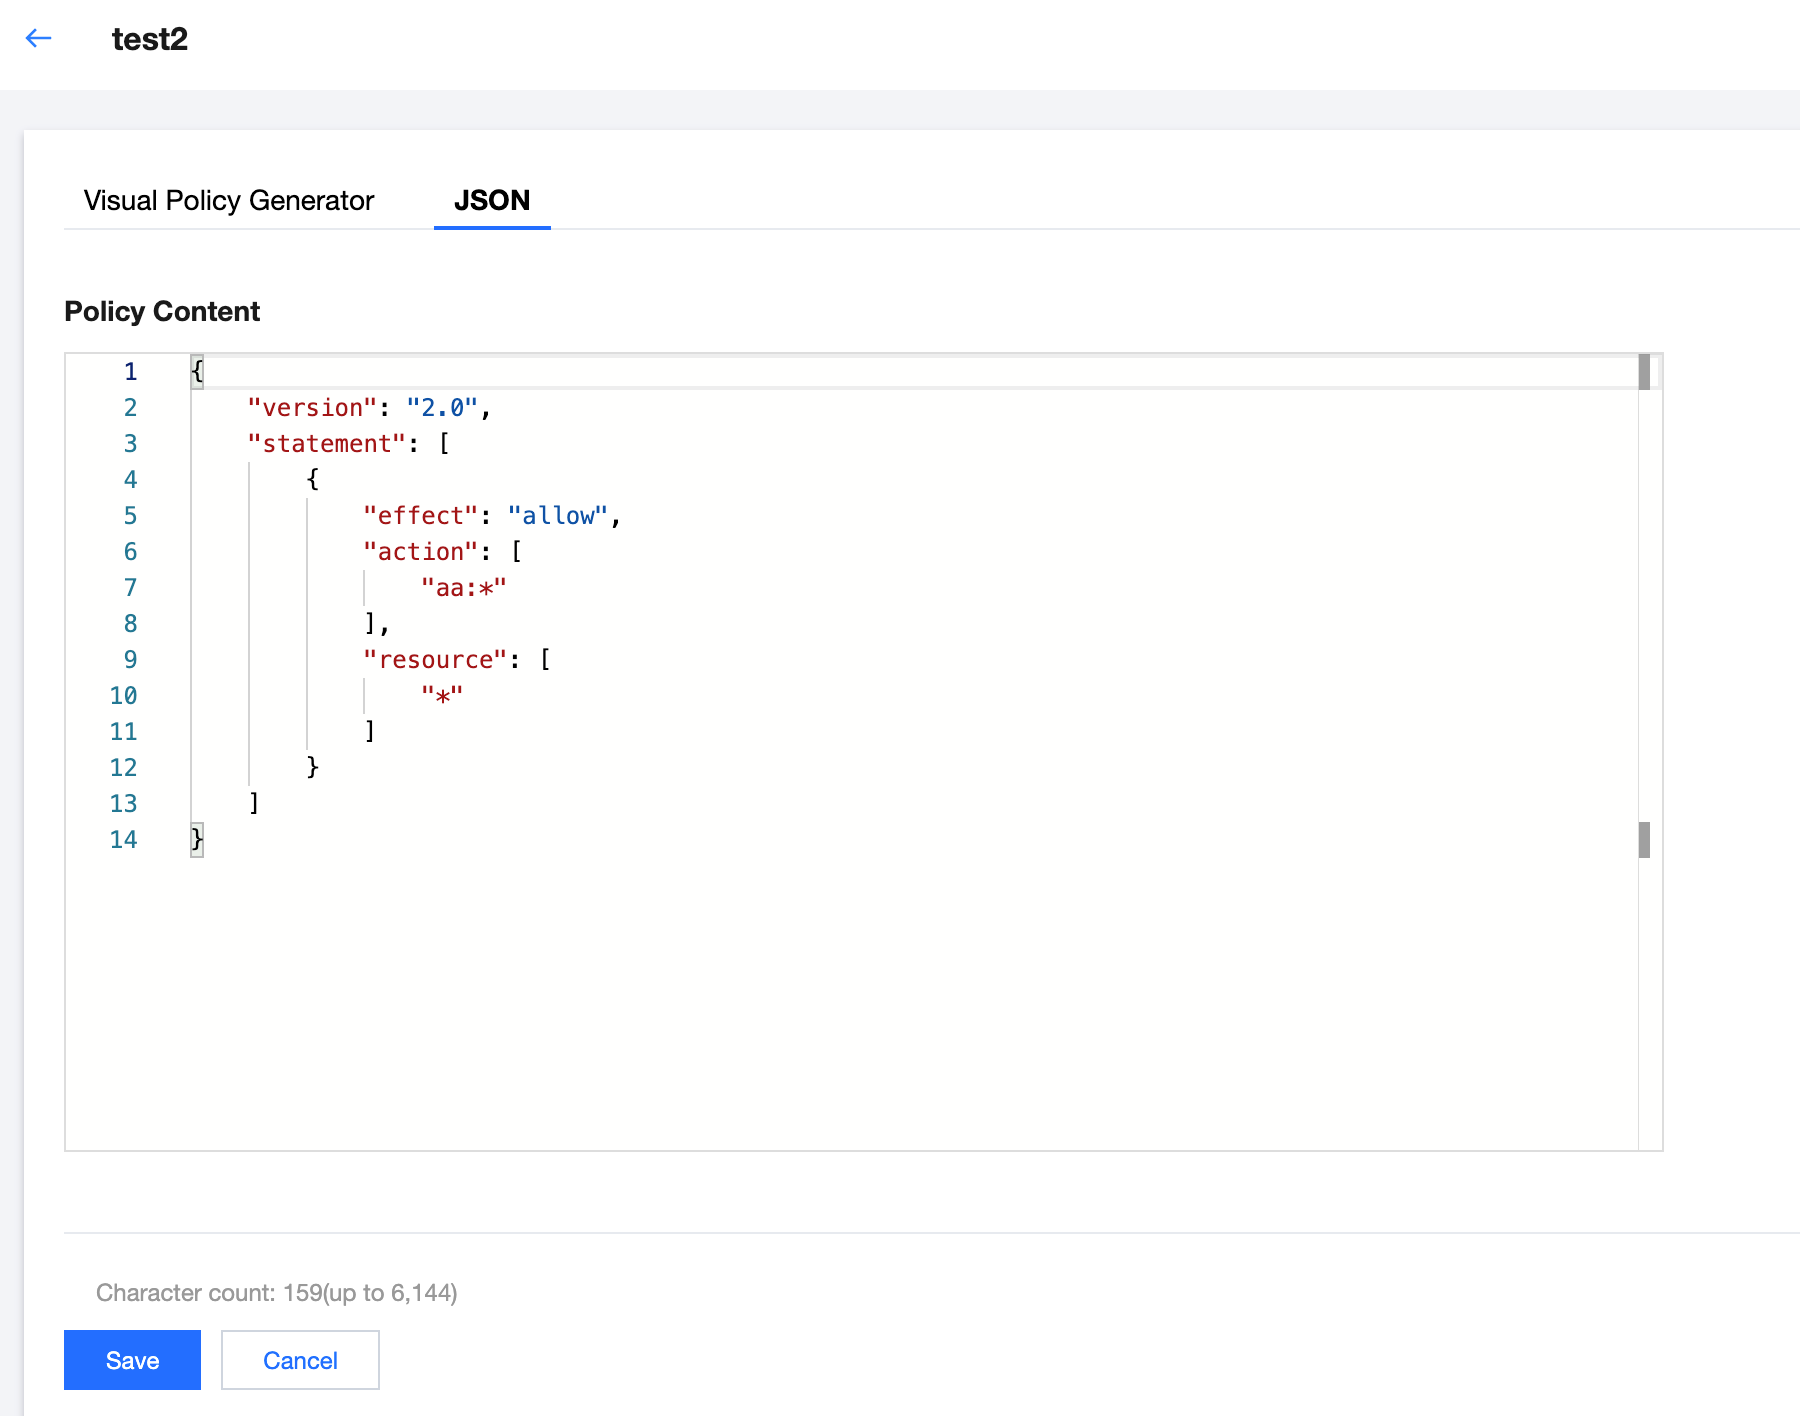Place cursor on the "resource" key

coord(435,660)
